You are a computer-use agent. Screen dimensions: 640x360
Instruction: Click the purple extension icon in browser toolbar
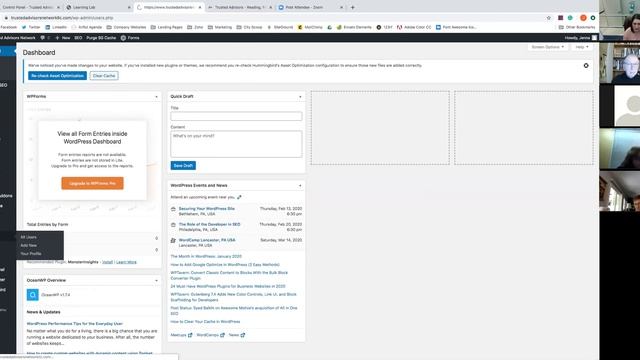(x=561, y=18)
